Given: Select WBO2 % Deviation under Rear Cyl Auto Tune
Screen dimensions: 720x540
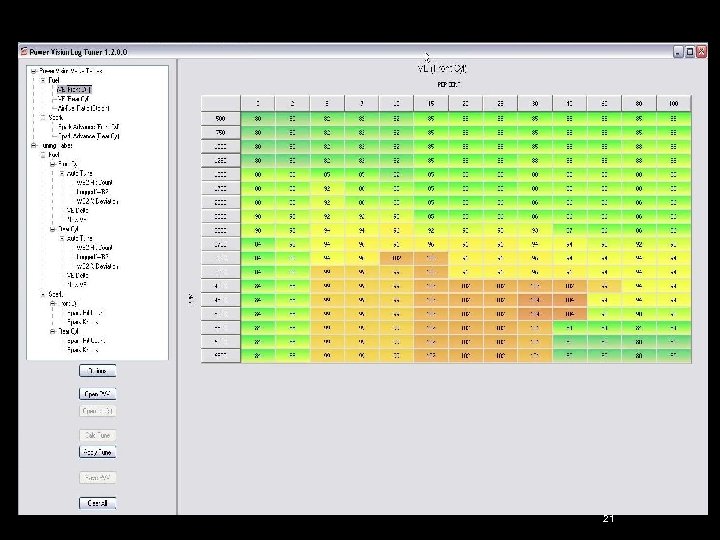Looking at the screenshot, I should coord(97,266).
